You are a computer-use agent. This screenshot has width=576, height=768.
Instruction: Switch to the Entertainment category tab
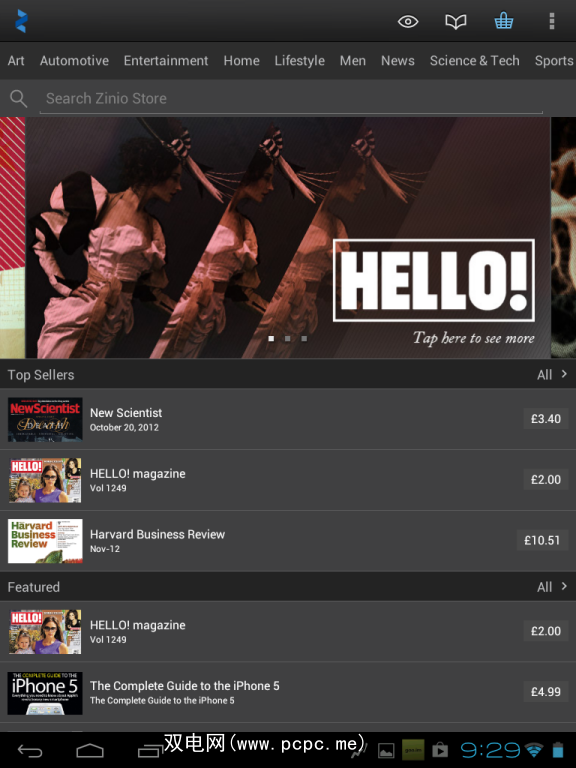[166, 61]
